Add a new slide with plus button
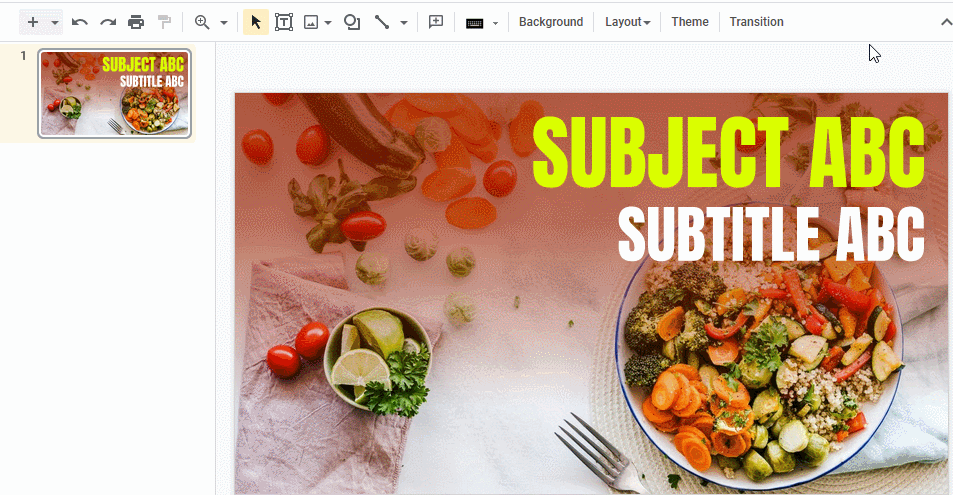 click(x=33, y=22)
